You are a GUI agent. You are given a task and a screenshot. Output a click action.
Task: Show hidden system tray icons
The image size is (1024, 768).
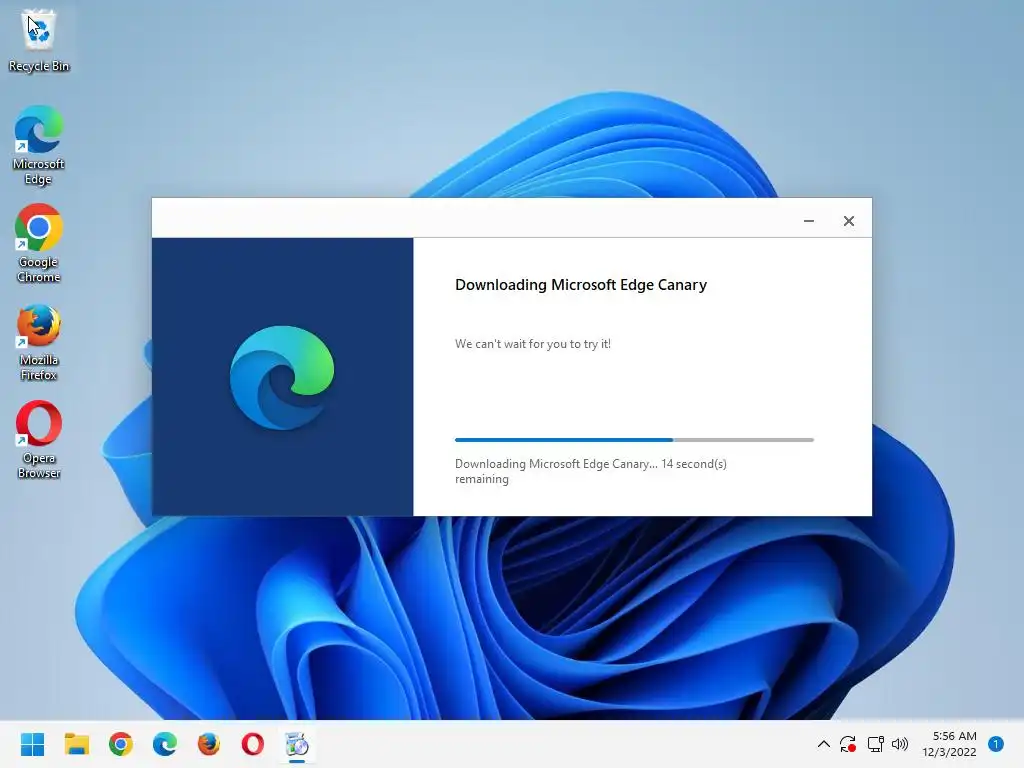pos(824,744)
